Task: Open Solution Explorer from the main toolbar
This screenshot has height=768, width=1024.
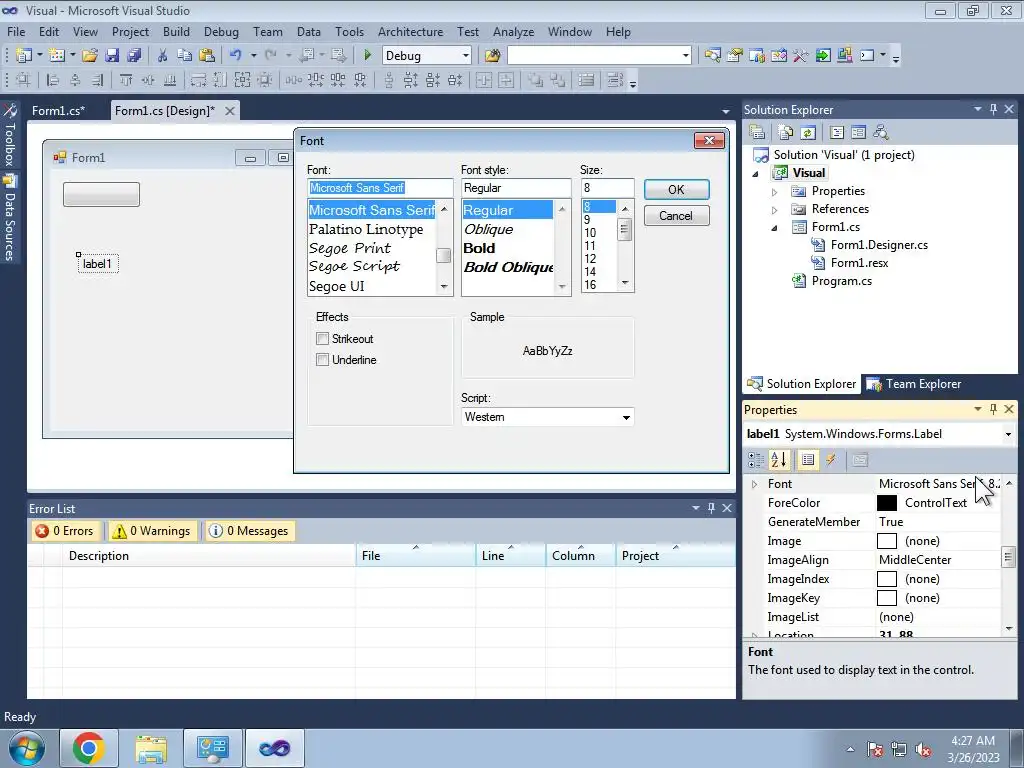Action: click(712, 56)
